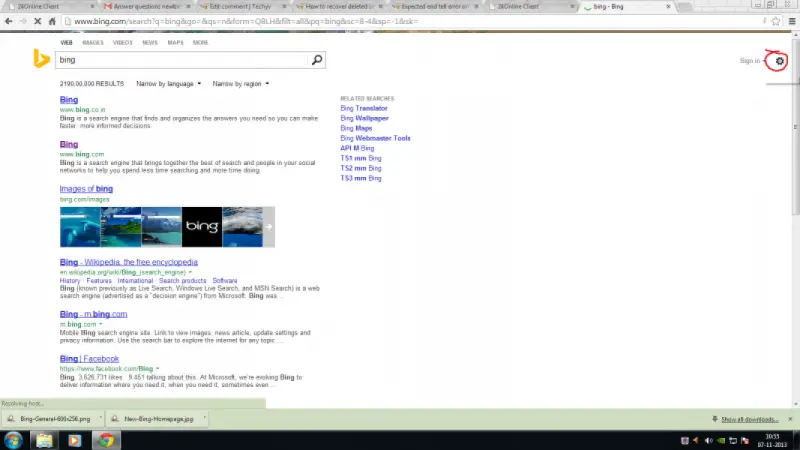Image resolution: width=800 pixels, height=450 pixels.
Task: Open Bing-General-600x256.png download menu arrow
Action: tap(101, 418)
